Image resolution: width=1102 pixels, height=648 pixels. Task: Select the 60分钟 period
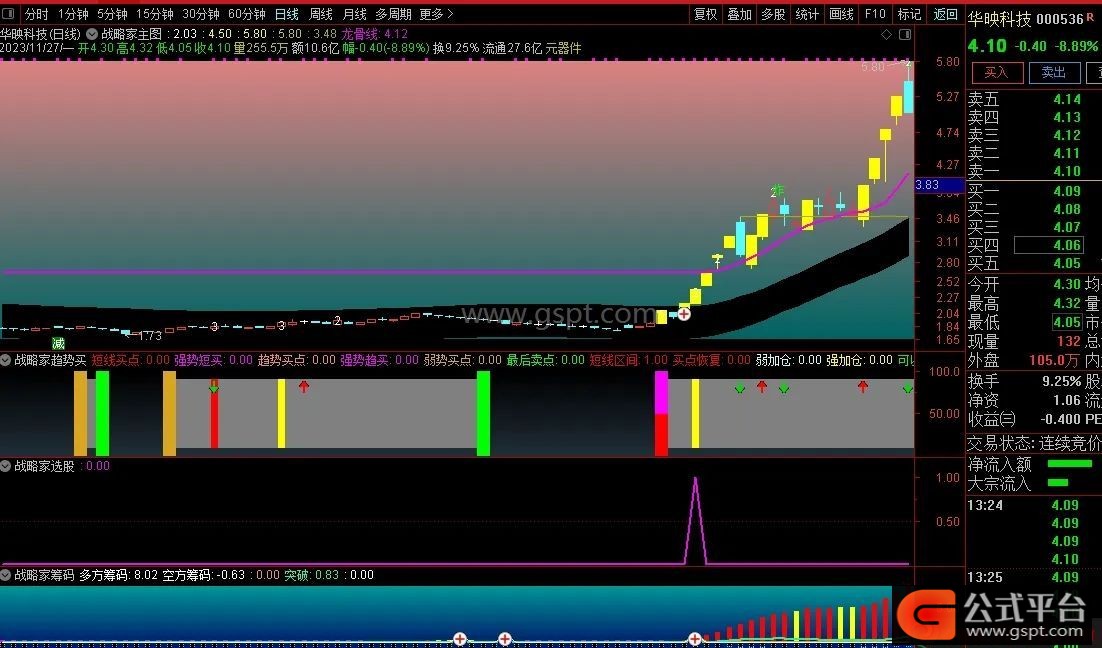247,14
